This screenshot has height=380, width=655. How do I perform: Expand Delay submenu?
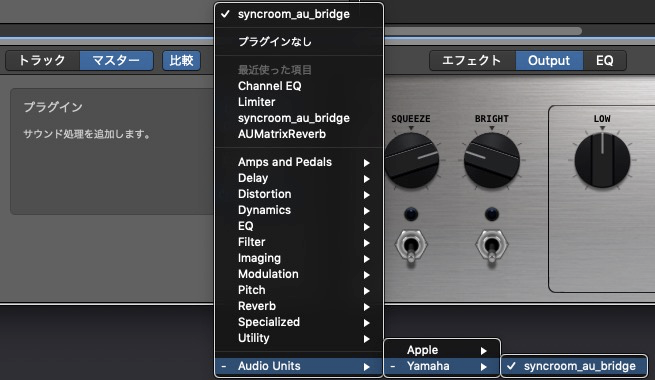[299, 178]
